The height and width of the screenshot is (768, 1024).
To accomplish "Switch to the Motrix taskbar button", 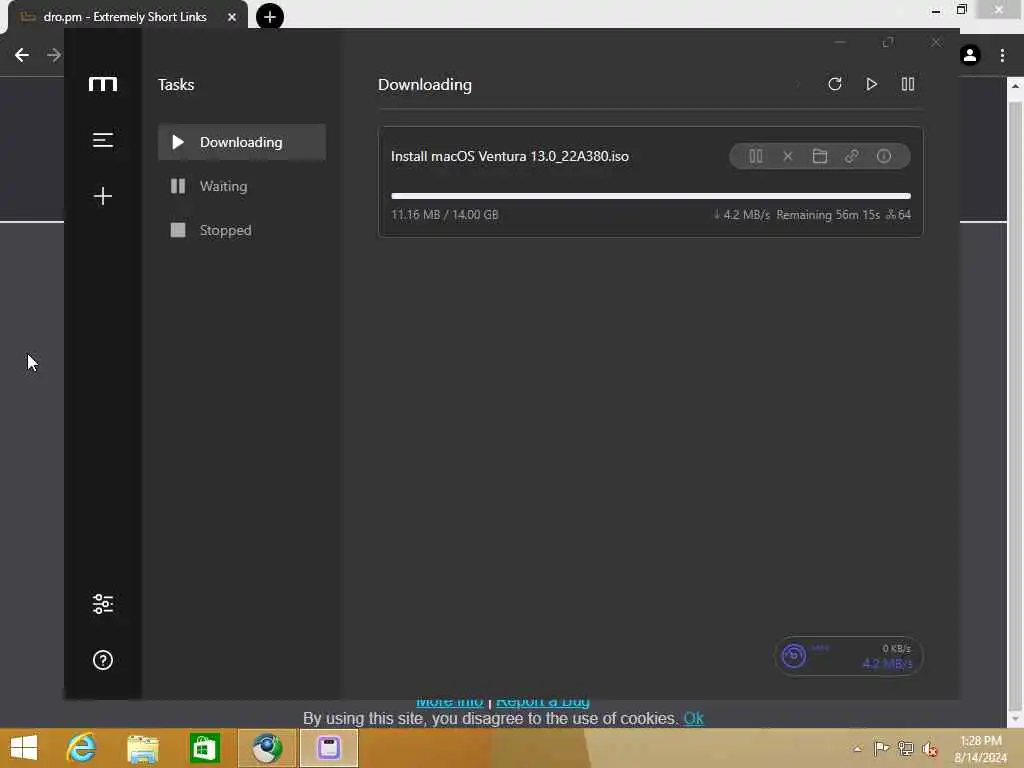I will pyautogui.click(x=329, y=748).
